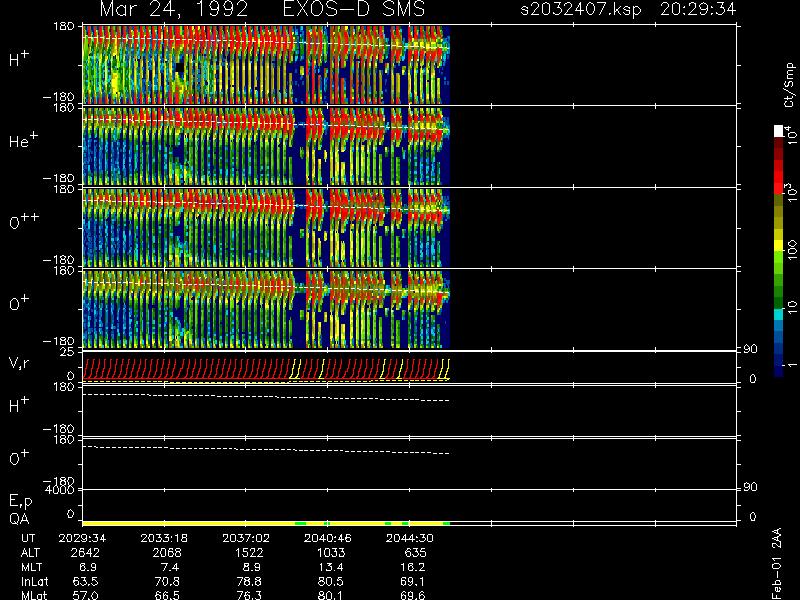Click the H+ label beside the top spectrogram
Viewport: 800px width, 600px height.
point(19,59)
